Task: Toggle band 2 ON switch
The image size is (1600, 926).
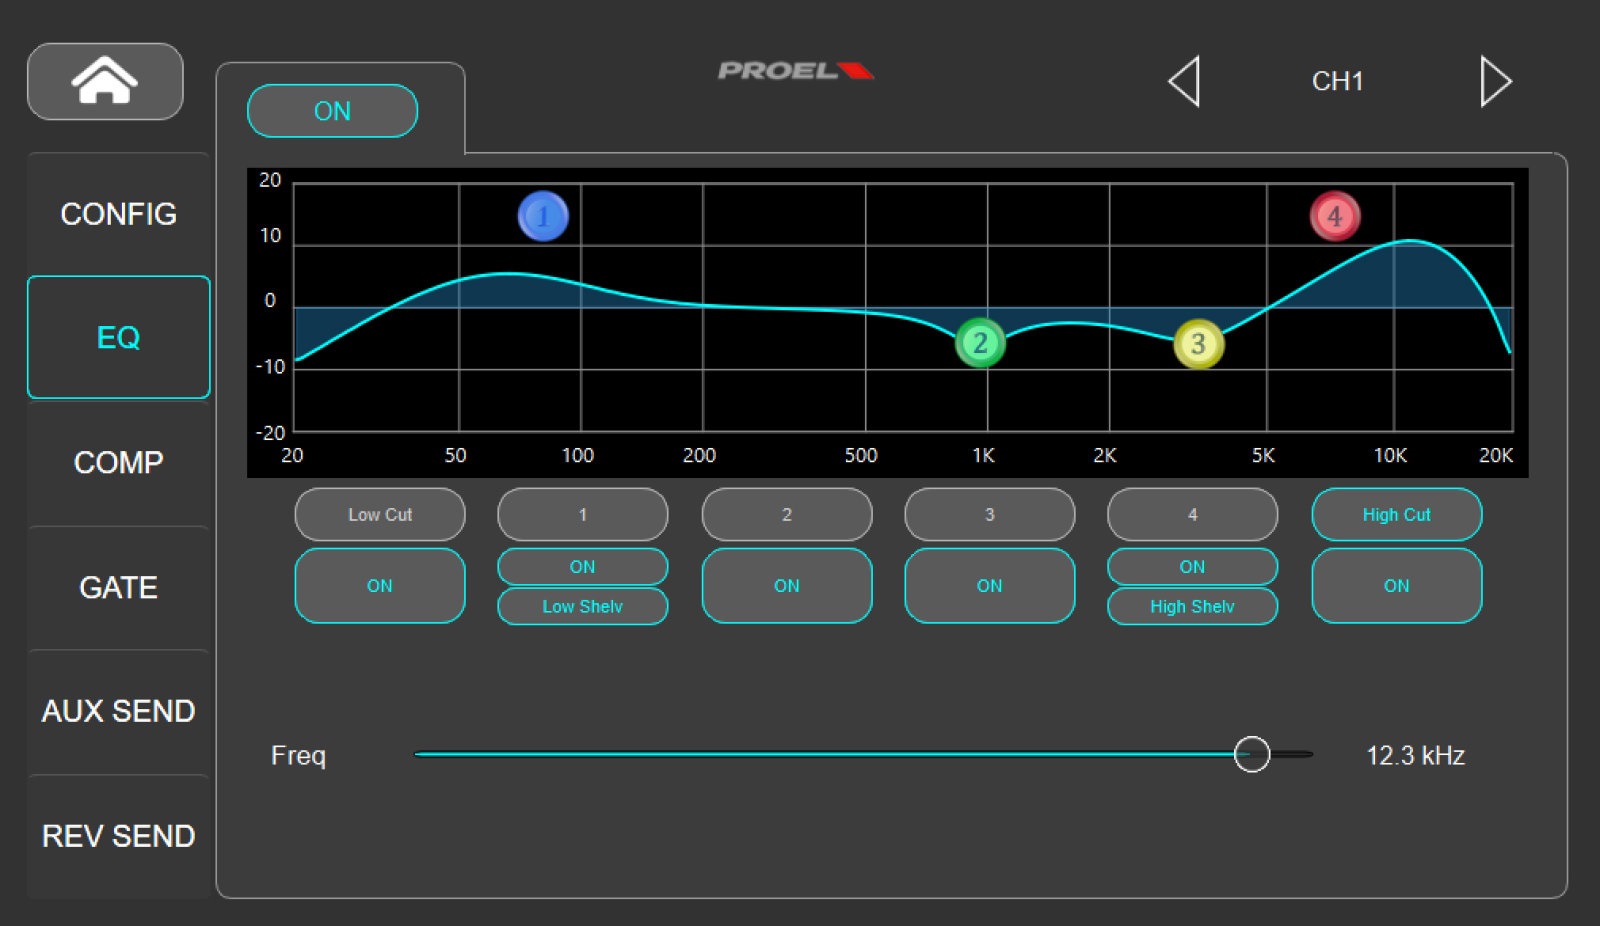Action: point(787,586)
